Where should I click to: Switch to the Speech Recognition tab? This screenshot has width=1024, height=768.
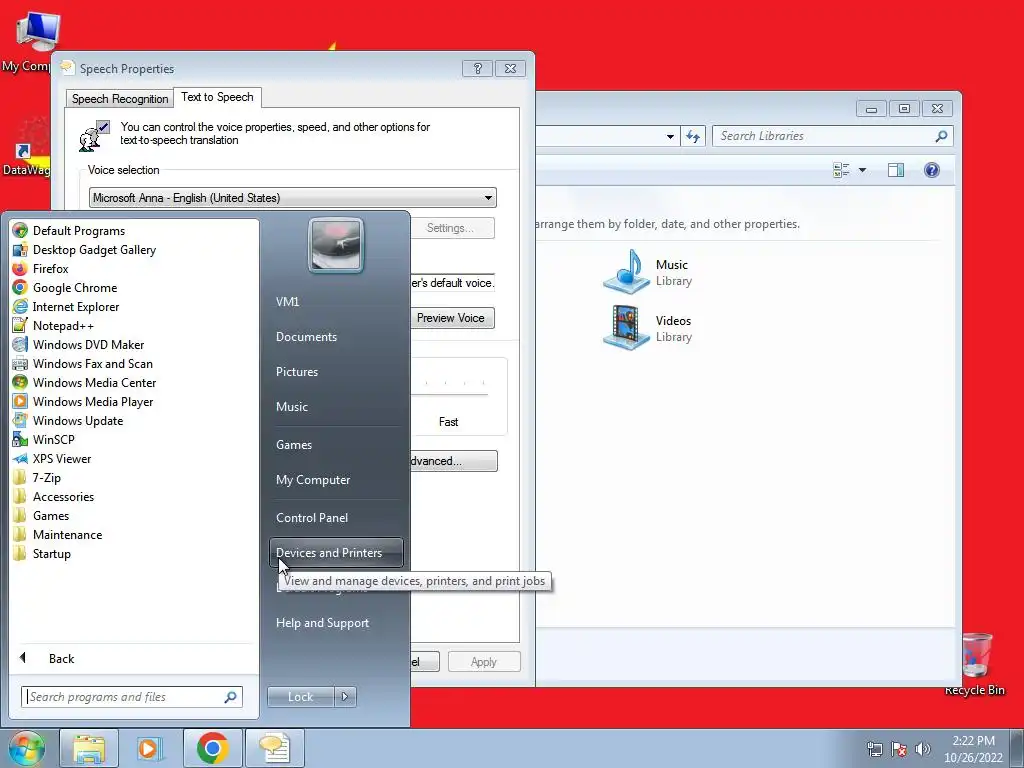point(120,99)
